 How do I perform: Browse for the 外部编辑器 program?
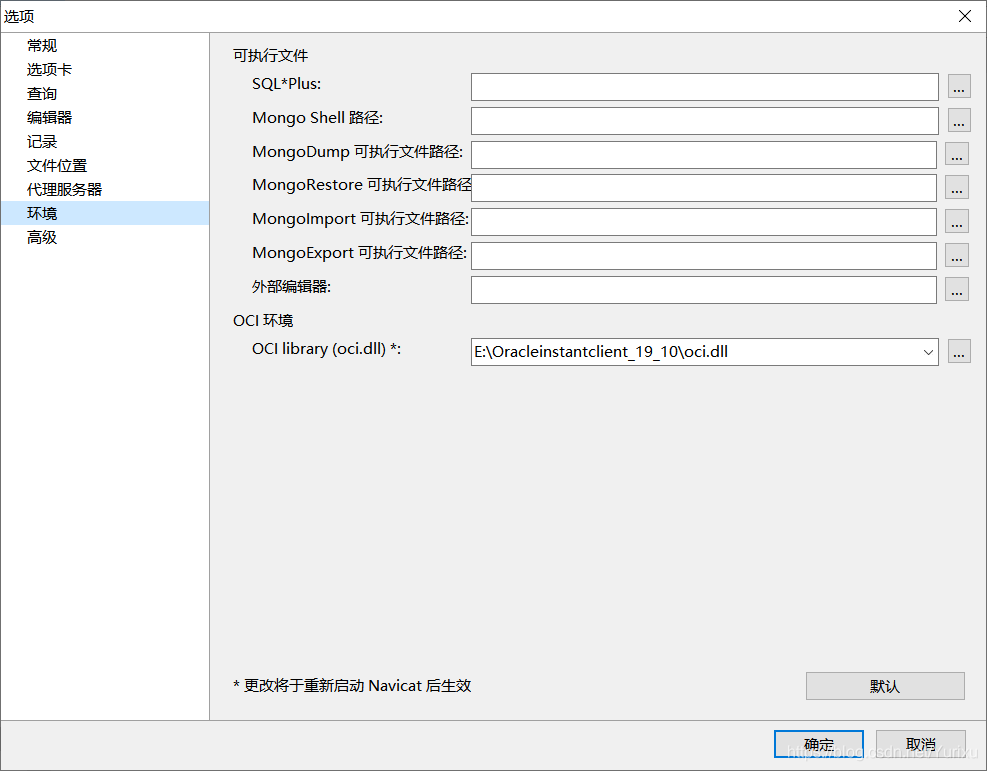tap(957, 290)
